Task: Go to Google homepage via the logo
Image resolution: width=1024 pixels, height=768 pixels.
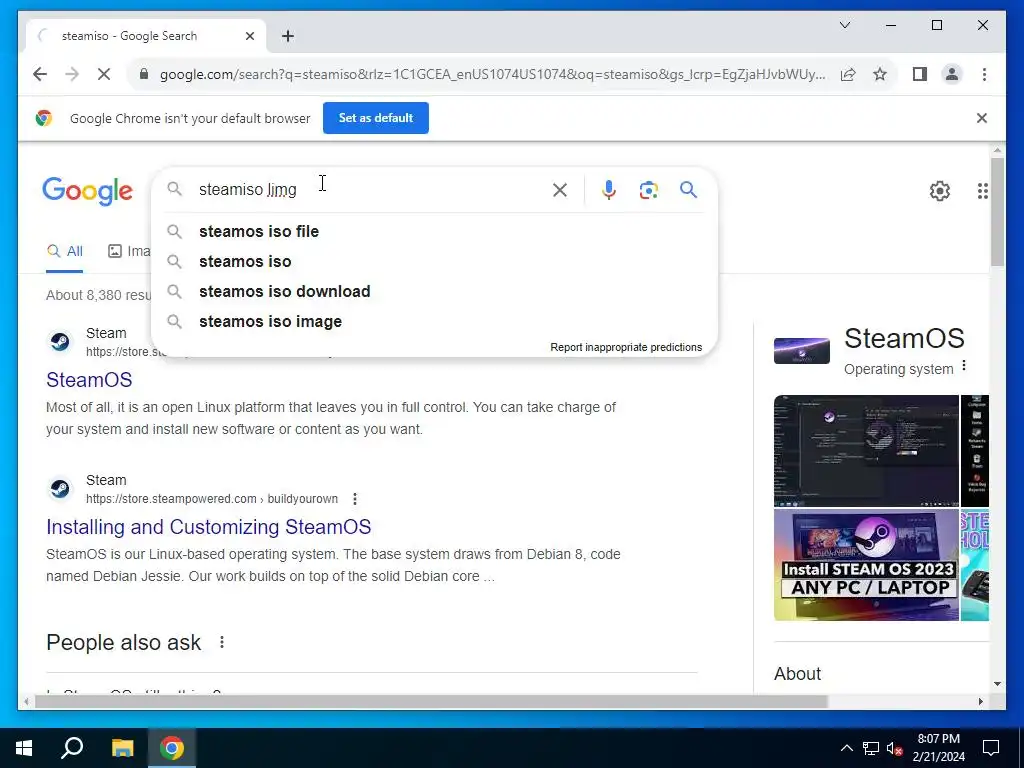Action: pyautogui.click(x=88, y=191)
